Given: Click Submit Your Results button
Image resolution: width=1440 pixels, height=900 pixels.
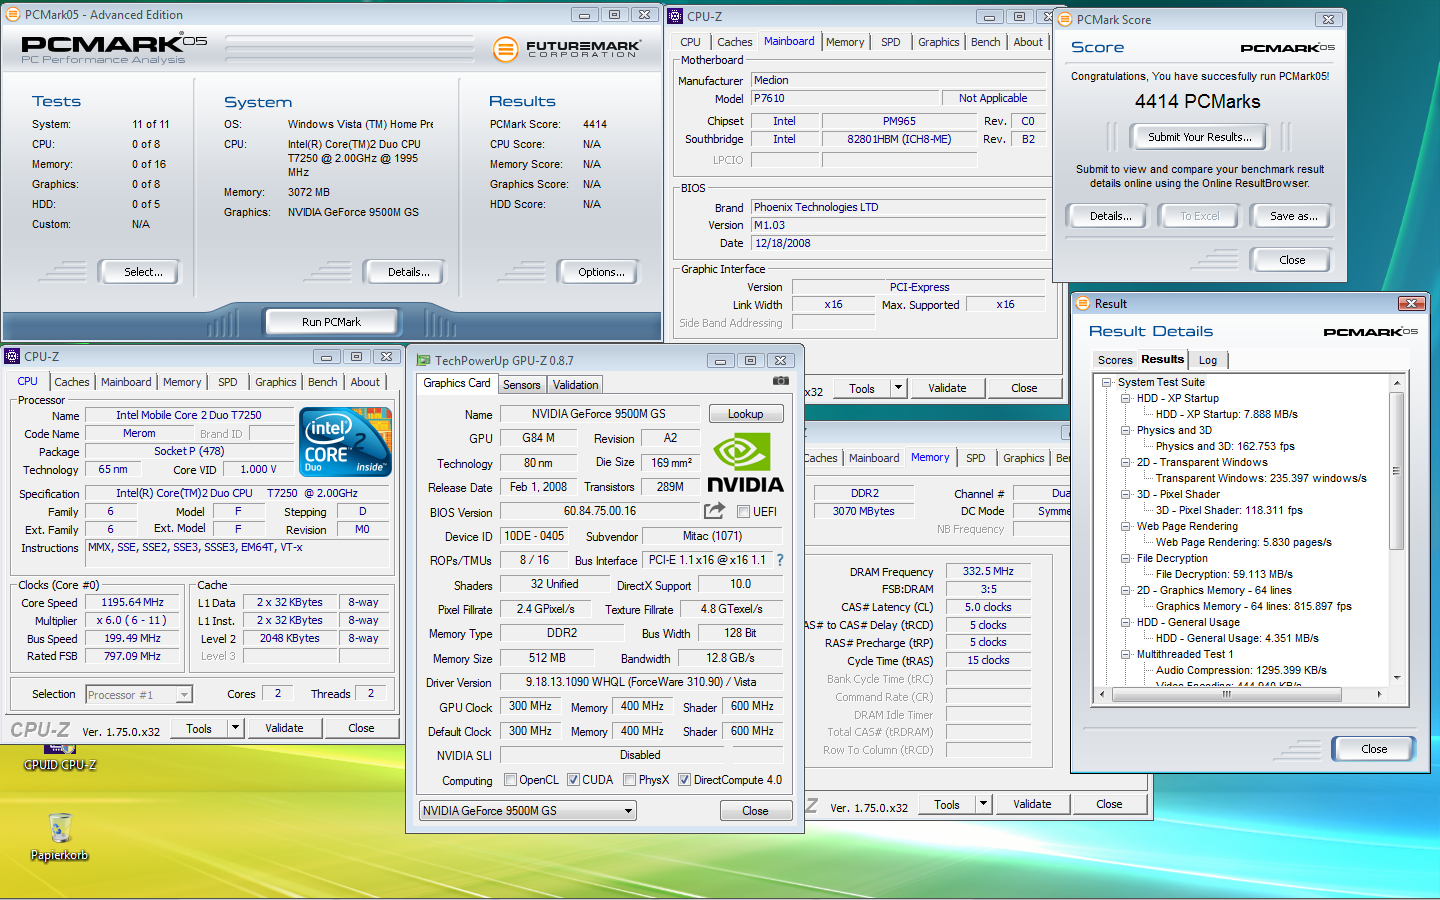Looking at the screenshot, I should tap(1199, 137).
